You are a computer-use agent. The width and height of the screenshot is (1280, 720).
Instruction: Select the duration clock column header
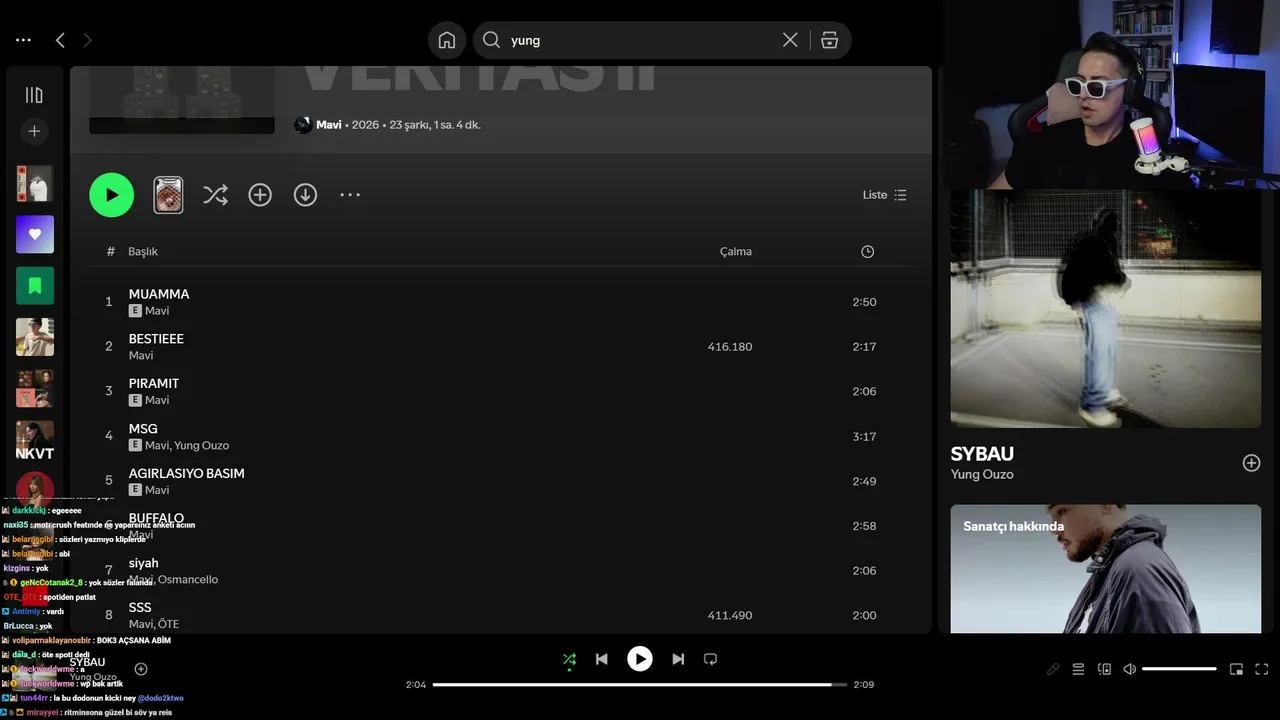[x=867, y=252]
